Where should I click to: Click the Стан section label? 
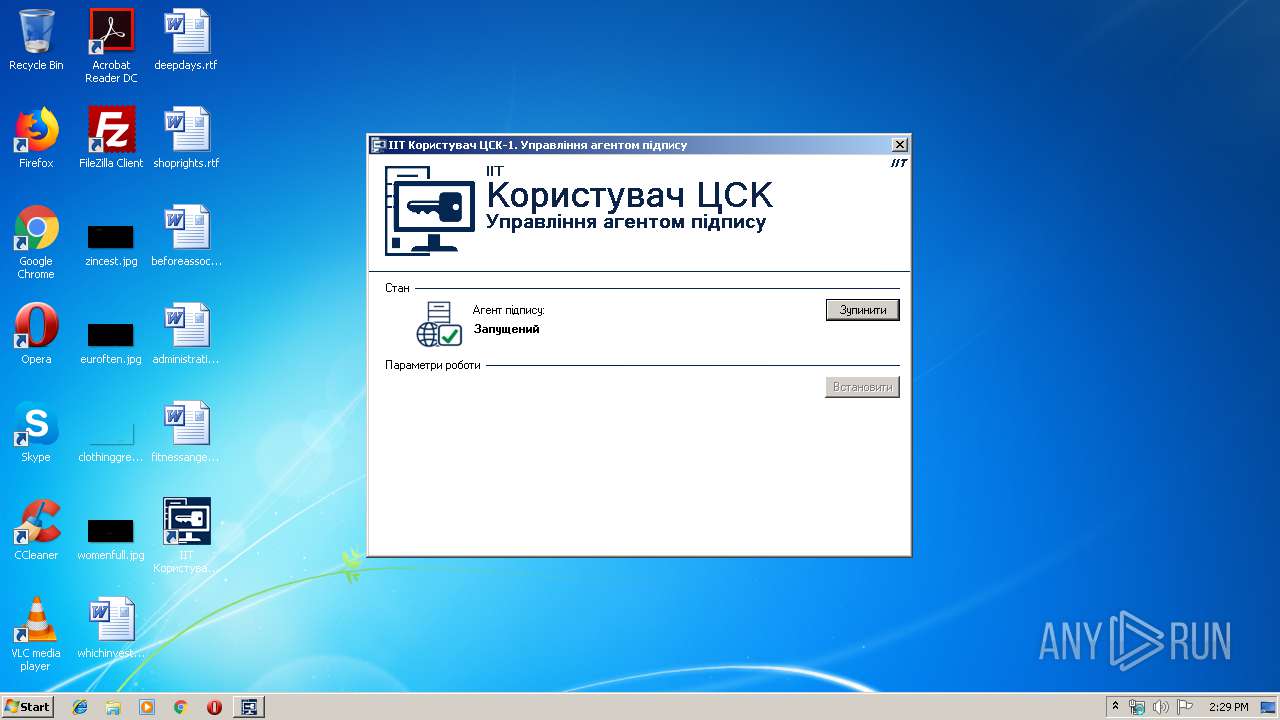(x=397, y=288)
